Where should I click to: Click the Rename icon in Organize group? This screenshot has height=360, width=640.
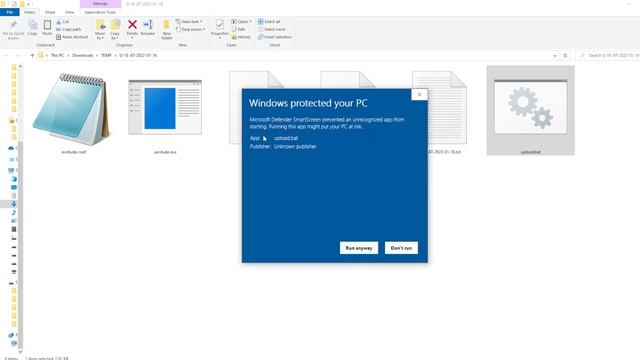148,28
